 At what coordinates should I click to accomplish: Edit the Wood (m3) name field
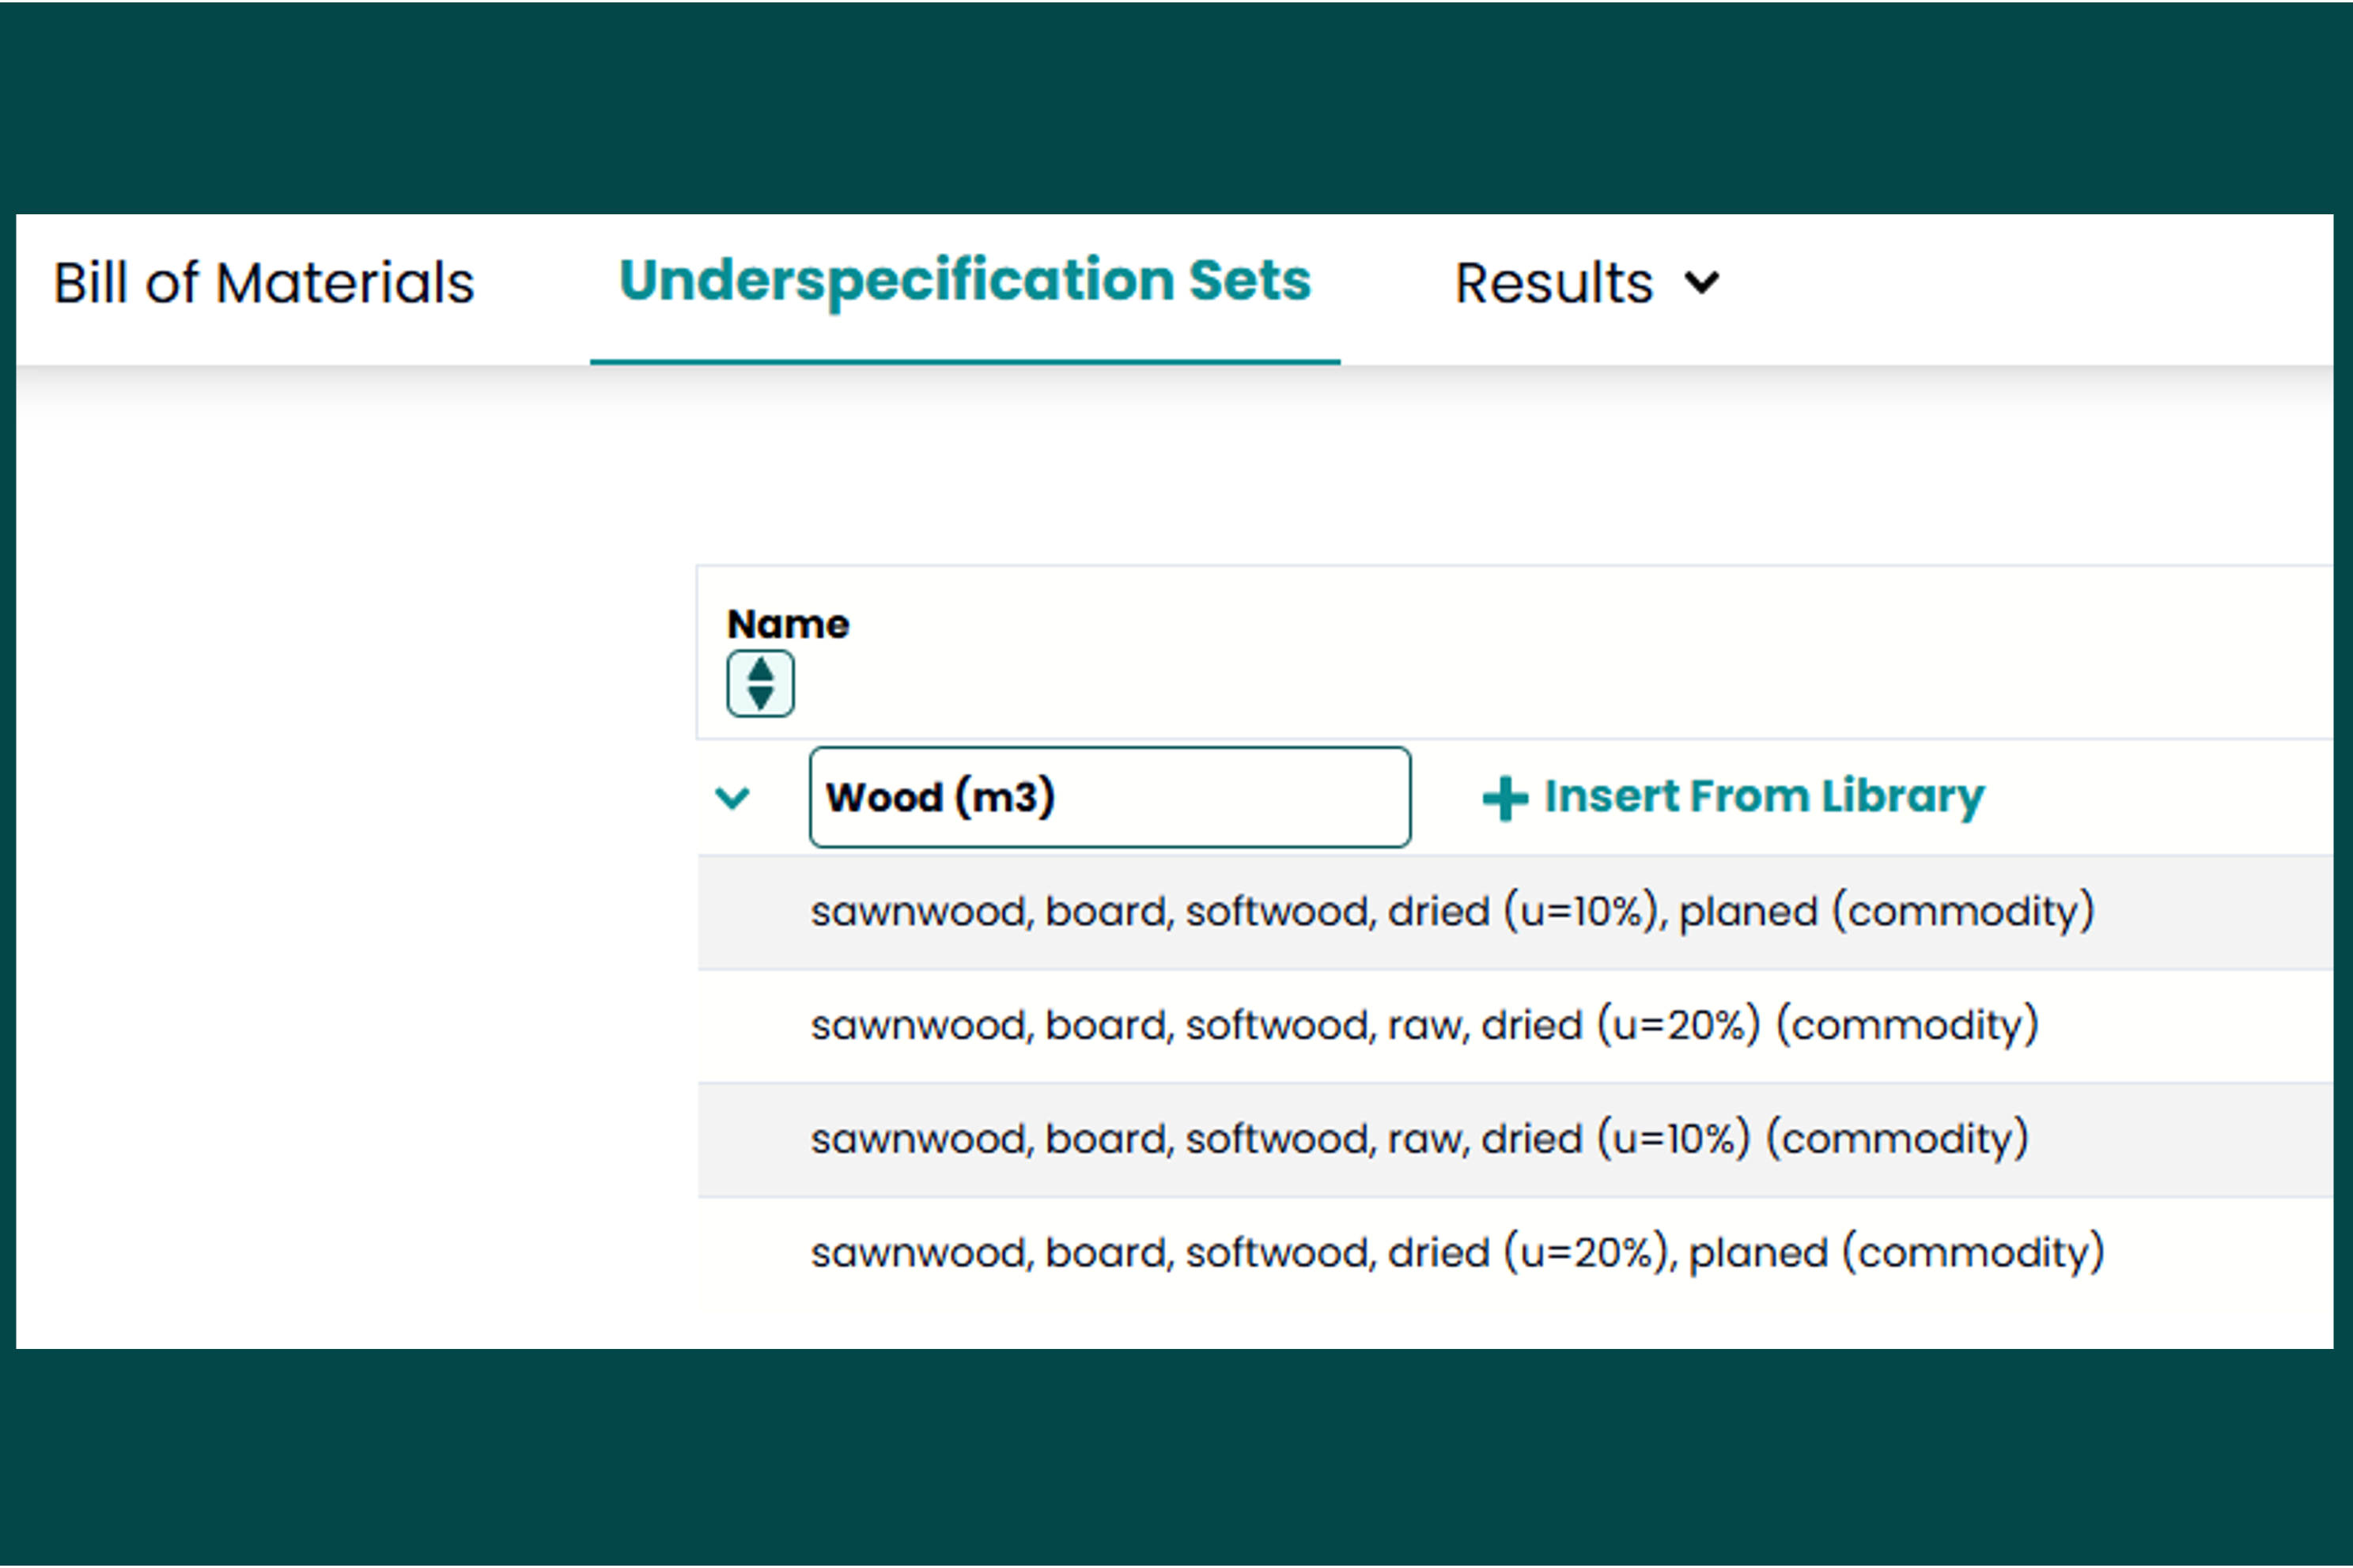click(x=1110, y=797)
